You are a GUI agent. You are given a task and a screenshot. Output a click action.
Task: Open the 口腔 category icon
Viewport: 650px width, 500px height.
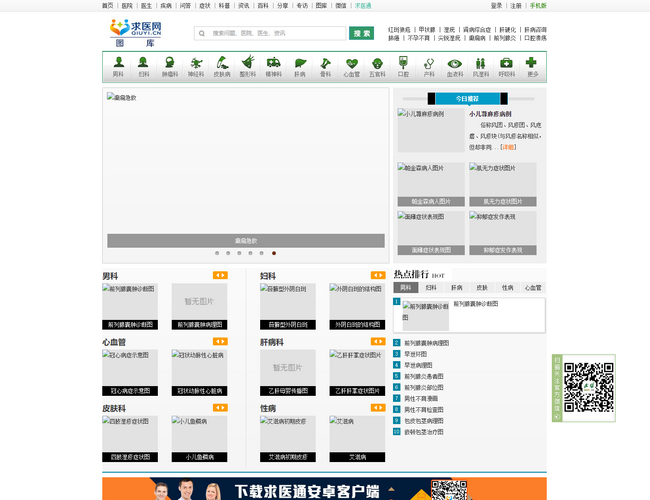(403, 66)
